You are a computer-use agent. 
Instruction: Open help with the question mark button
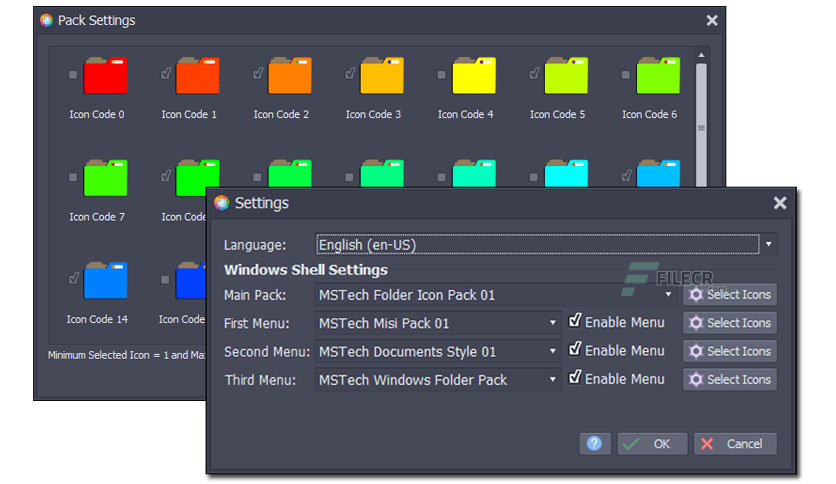point(594,443)
